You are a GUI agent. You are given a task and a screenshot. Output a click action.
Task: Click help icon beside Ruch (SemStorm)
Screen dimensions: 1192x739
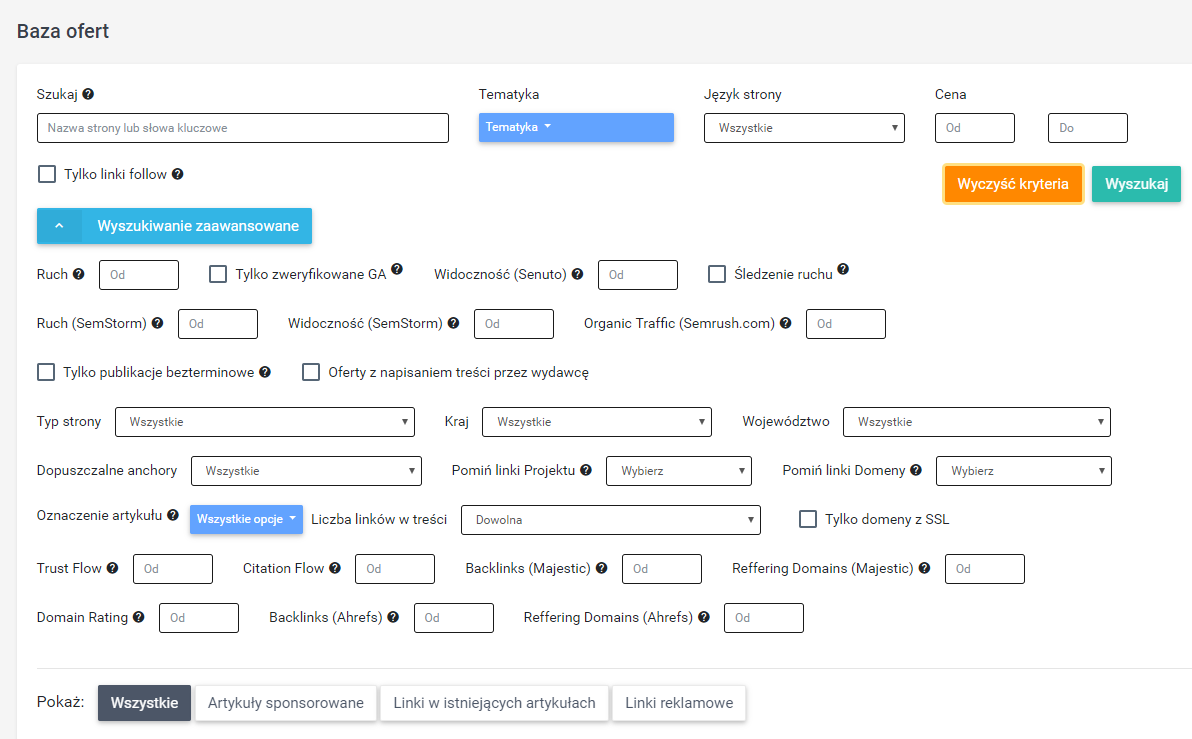click(x=157, y=323)
